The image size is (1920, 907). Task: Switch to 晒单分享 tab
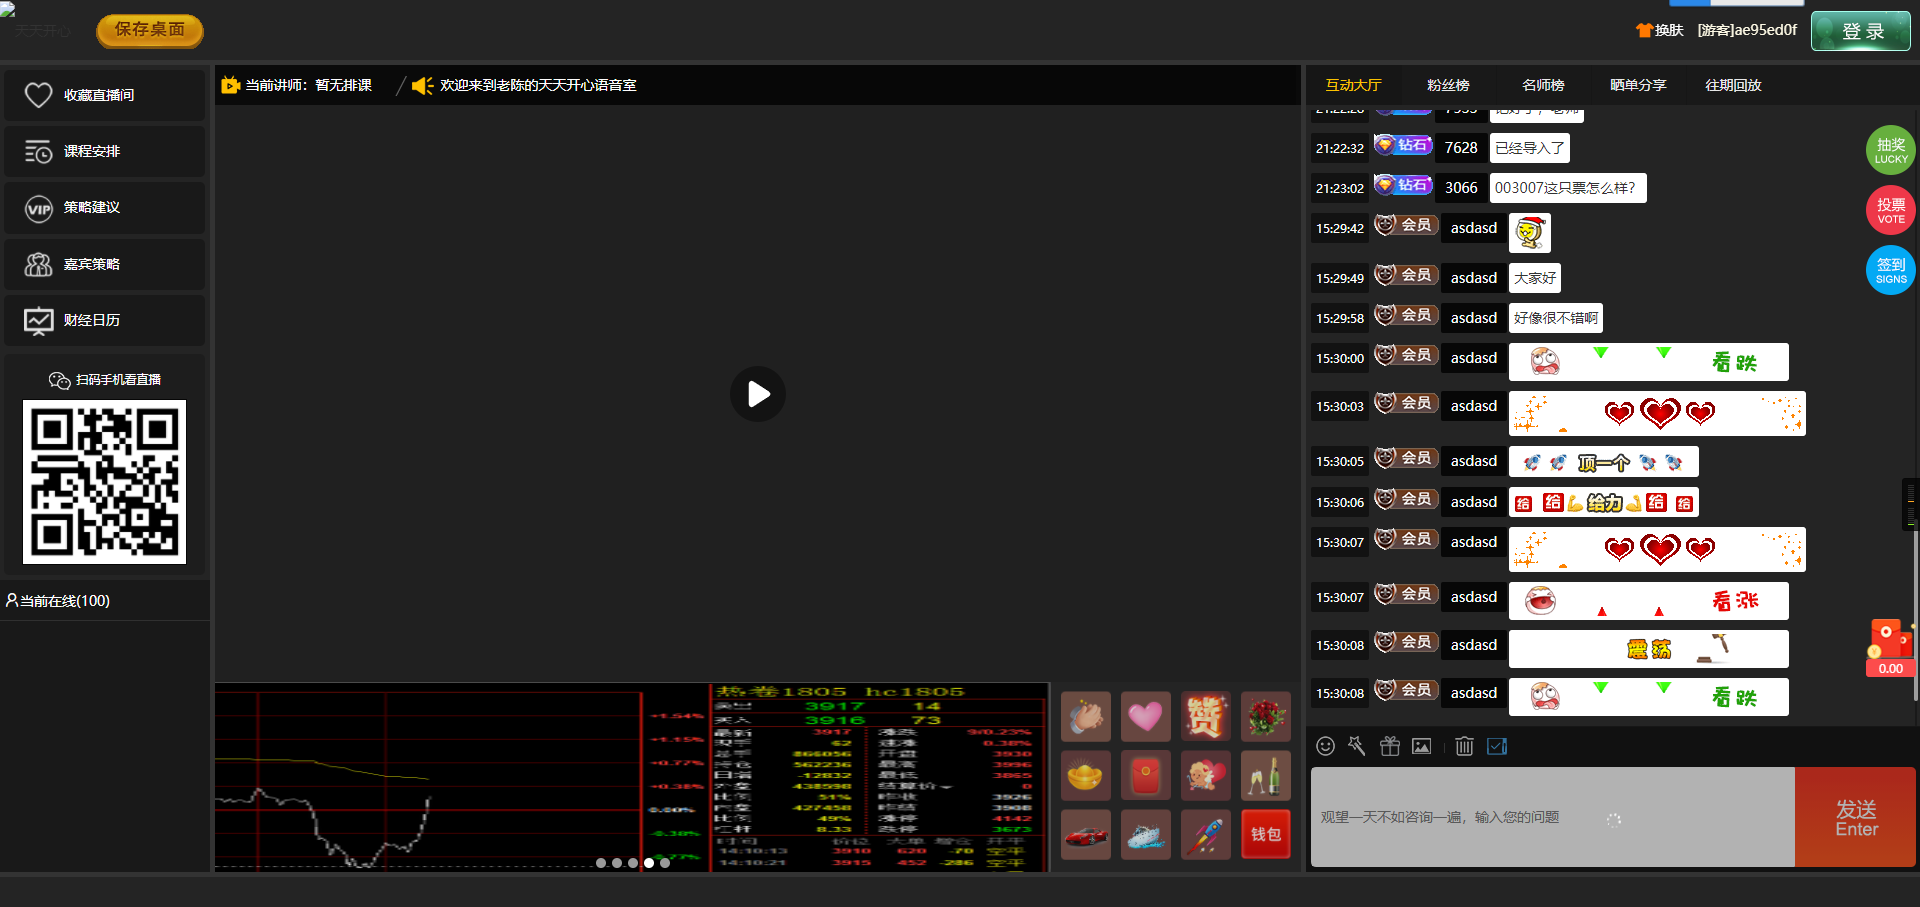[1638, 85]
